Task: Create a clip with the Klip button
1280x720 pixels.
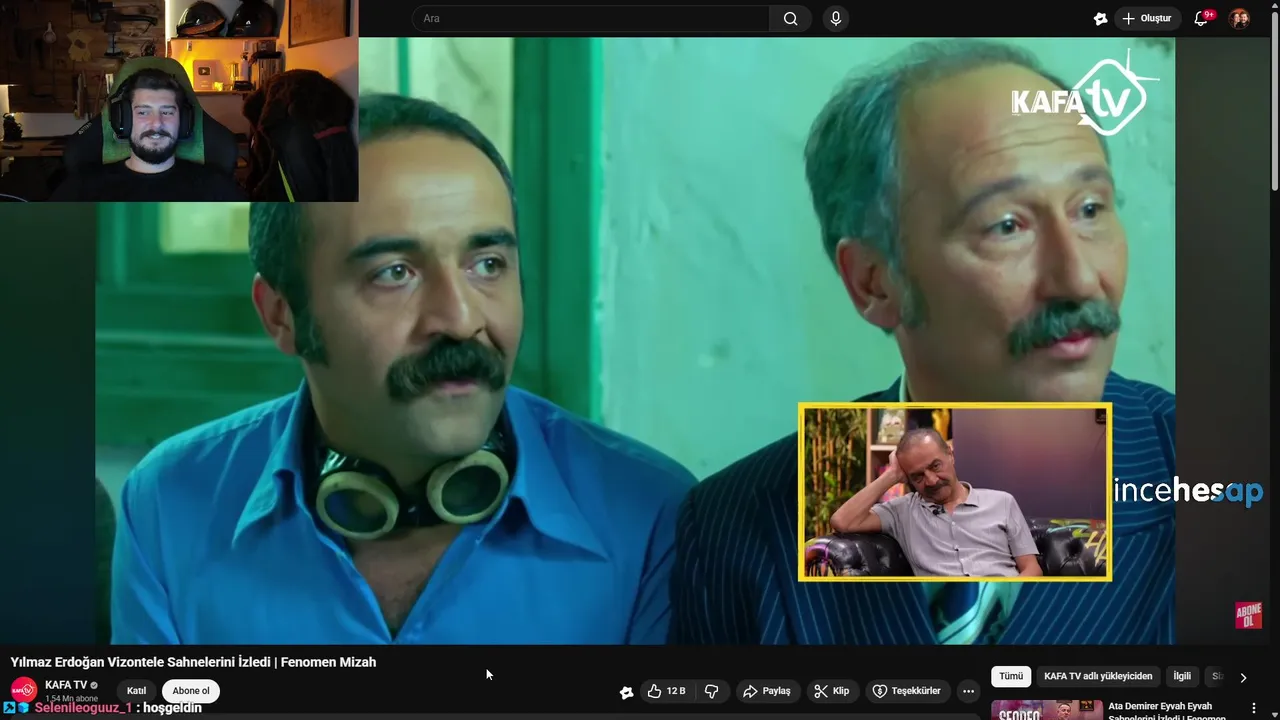Action: point(832,691)
